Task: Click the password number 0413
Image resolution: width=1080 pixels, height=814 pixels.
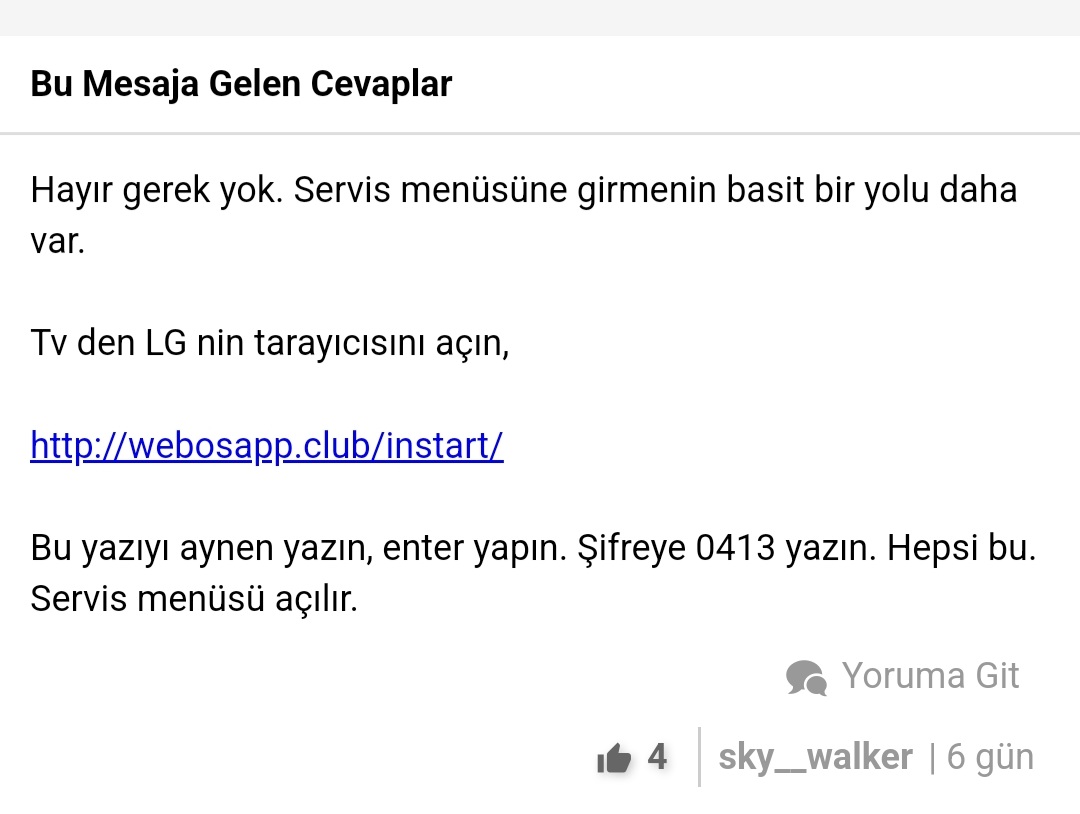Action: pyautogui.click(x=736, y=547)
